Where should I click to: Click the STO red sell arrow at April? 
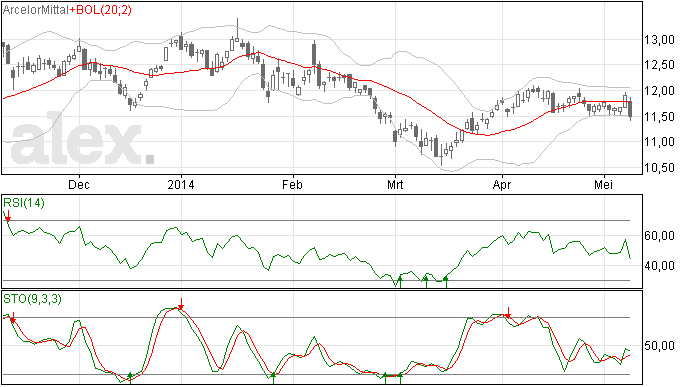(508, 313)
